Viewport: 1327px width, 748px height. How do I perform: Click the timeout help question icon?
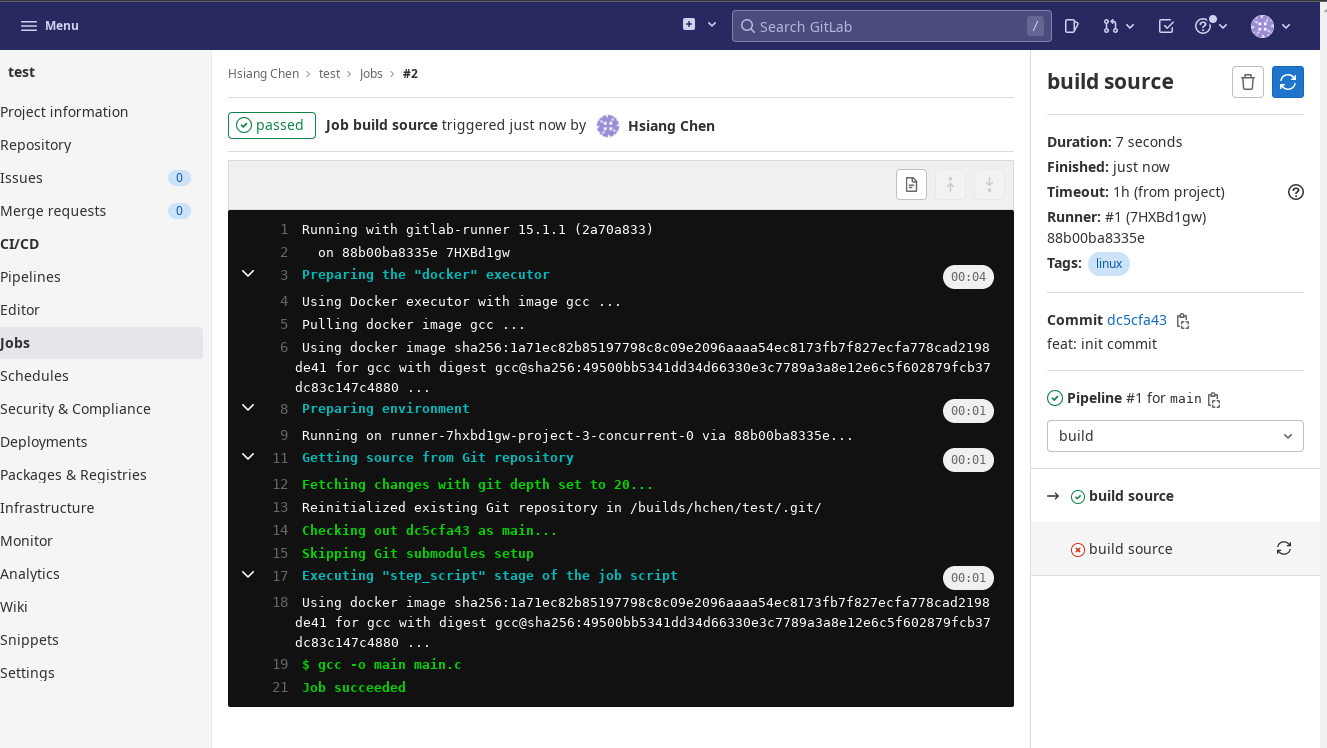[x=1295, y=192]
